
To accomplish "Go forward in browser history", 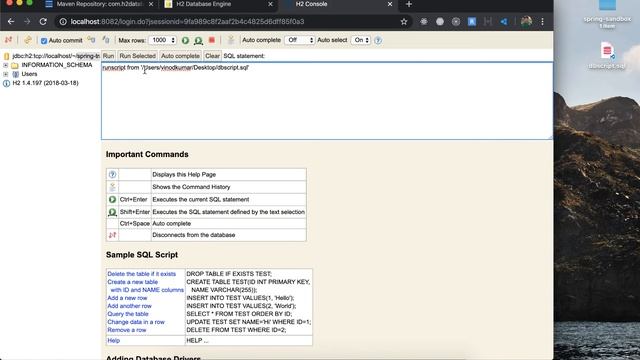I will tap(27, 22).
